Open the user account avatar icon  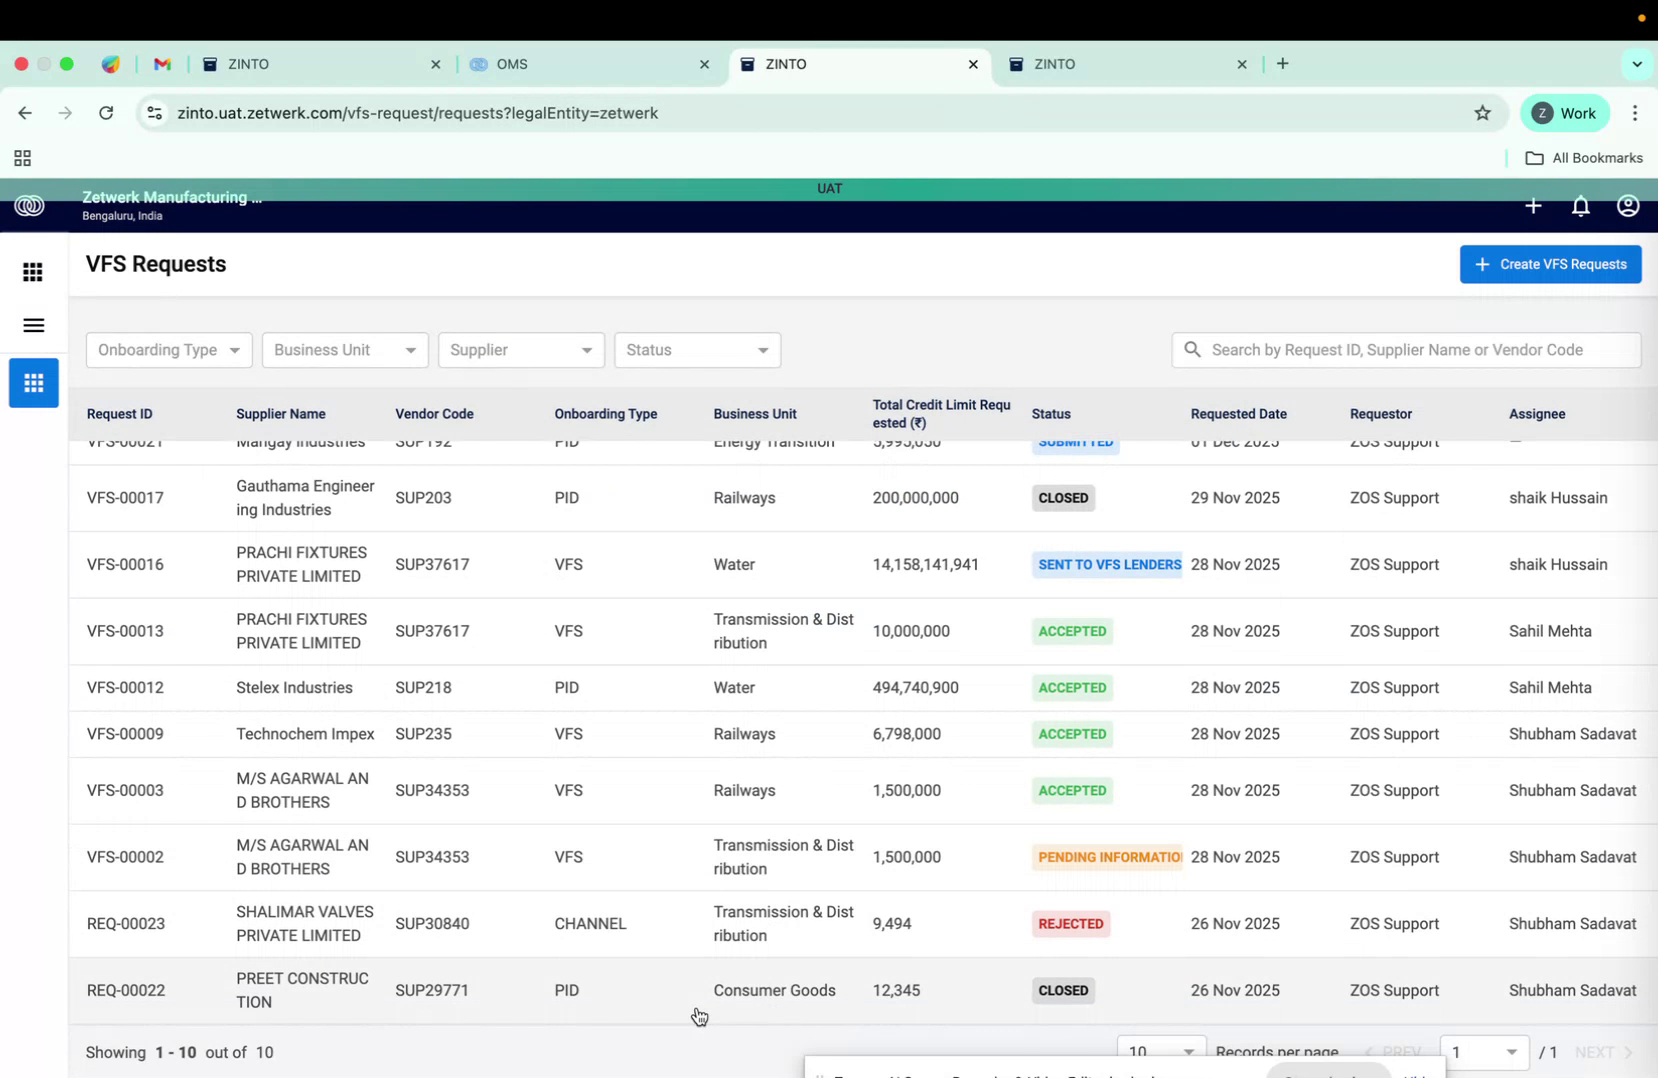click(1627, 206)
